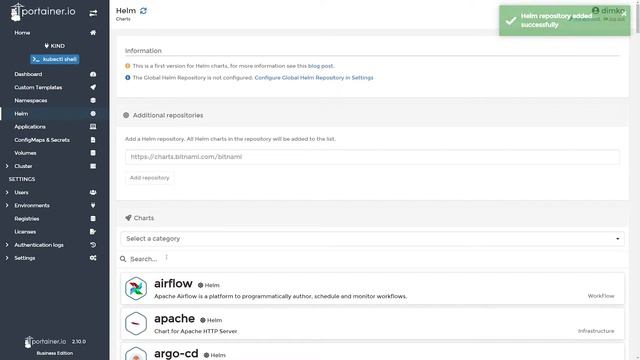Viewport: 640px width, 360px height.
Task: Click the dimko user avatar icon
Action: (x=596, y=10)
